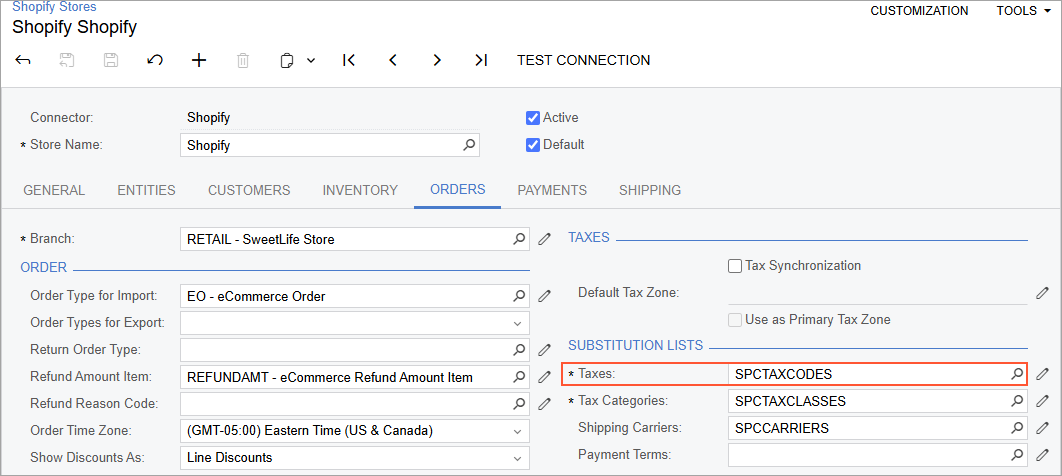Switch to the PAYMENTS tab
This screenshot has width=1062, height=476.
point(552,190)
